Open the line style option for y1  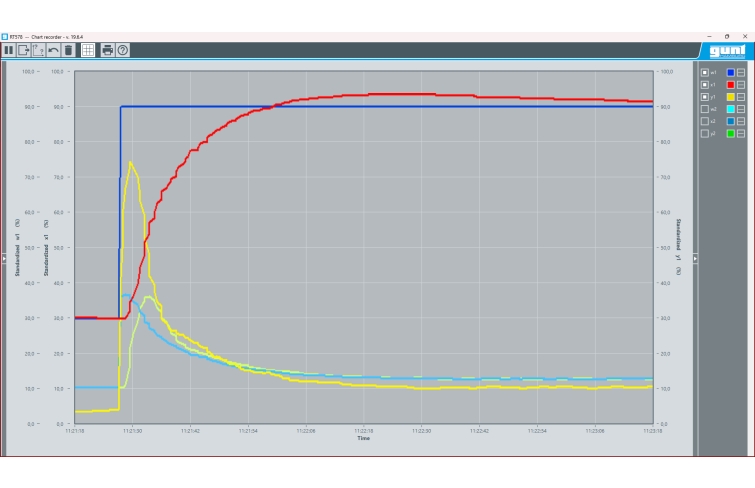(741, 97)
